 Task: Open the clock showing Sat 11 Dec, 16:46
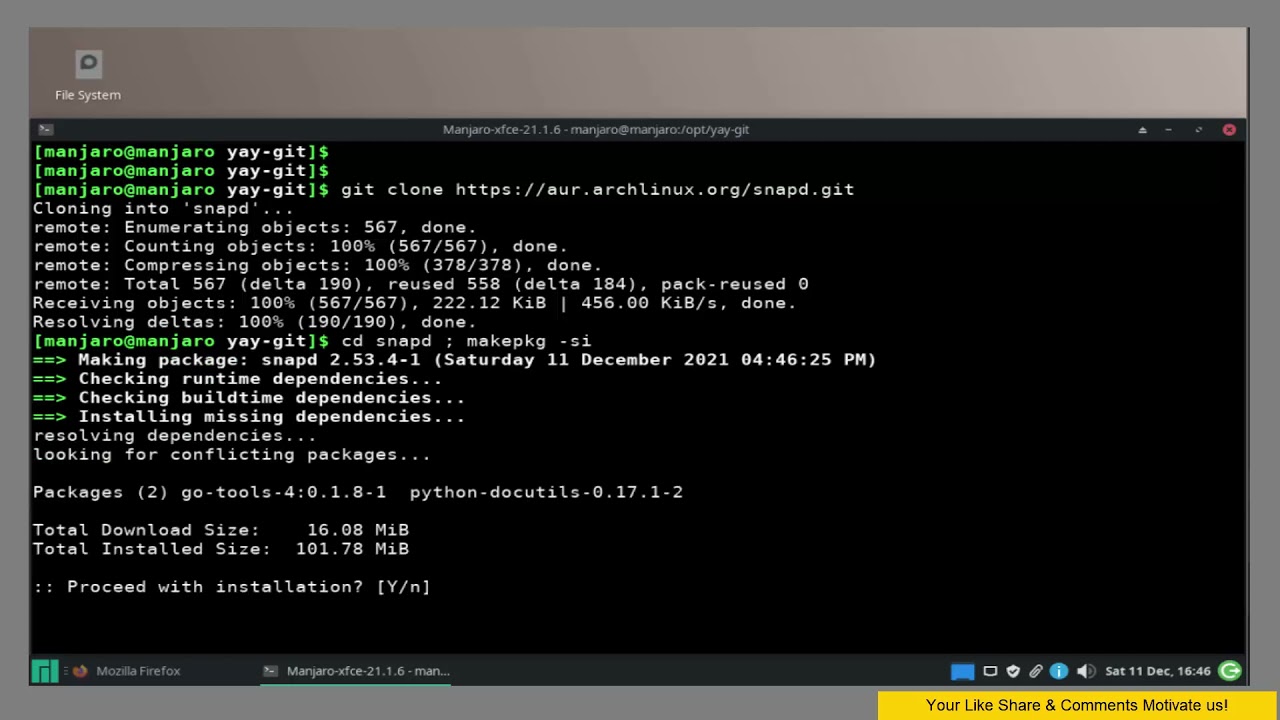[1158, 671]
